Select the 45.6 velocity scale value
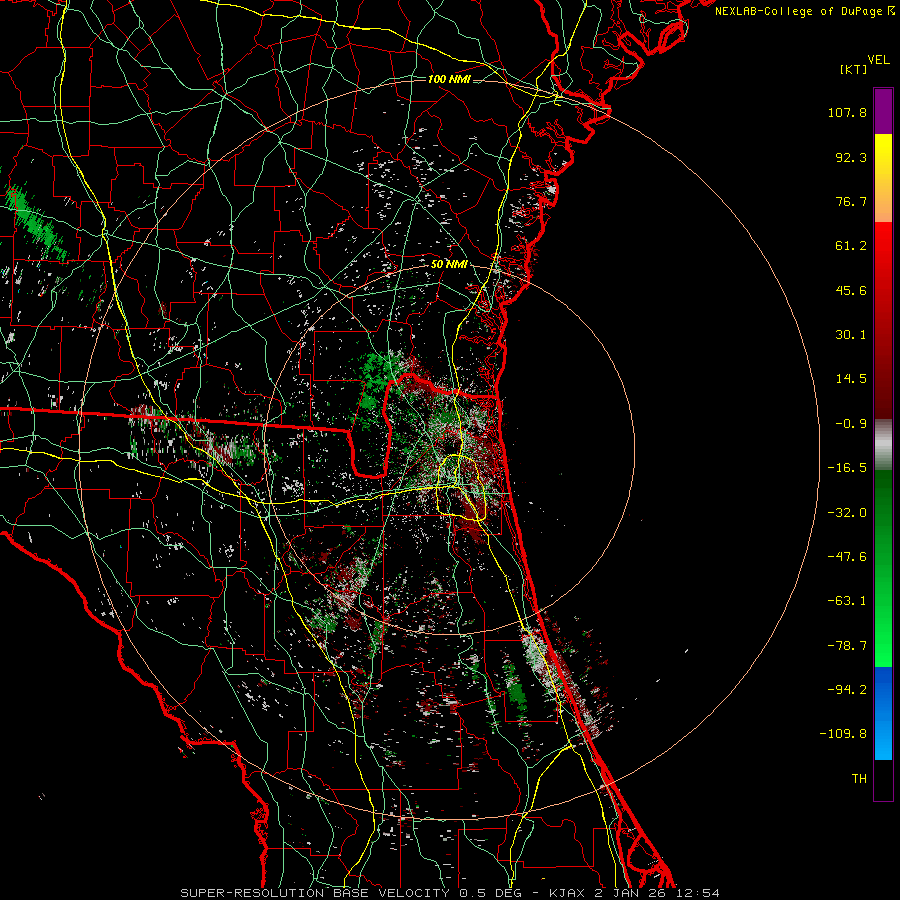 tap(851, 290)
